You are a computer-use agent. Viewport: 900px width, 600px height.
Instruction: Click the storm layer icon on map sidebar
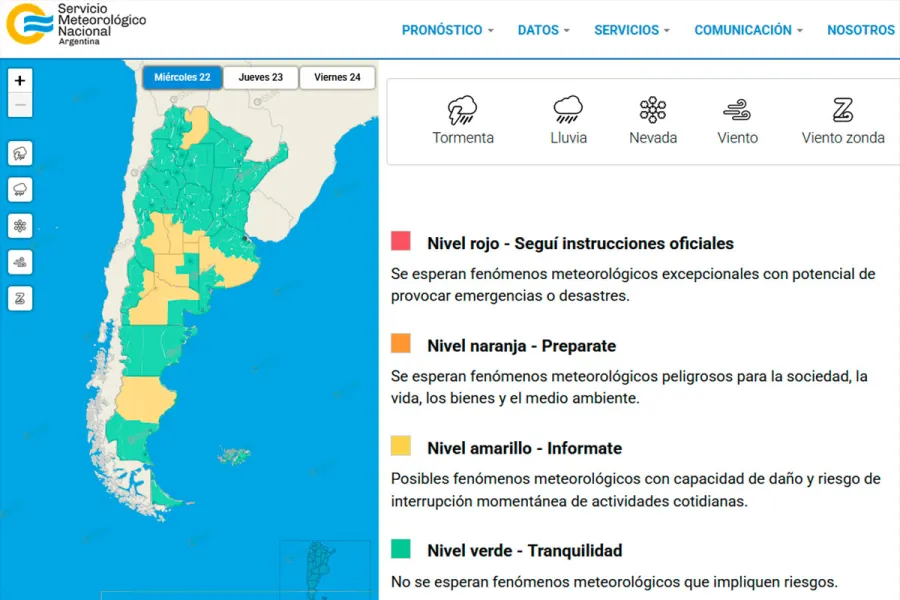[20, 153]
